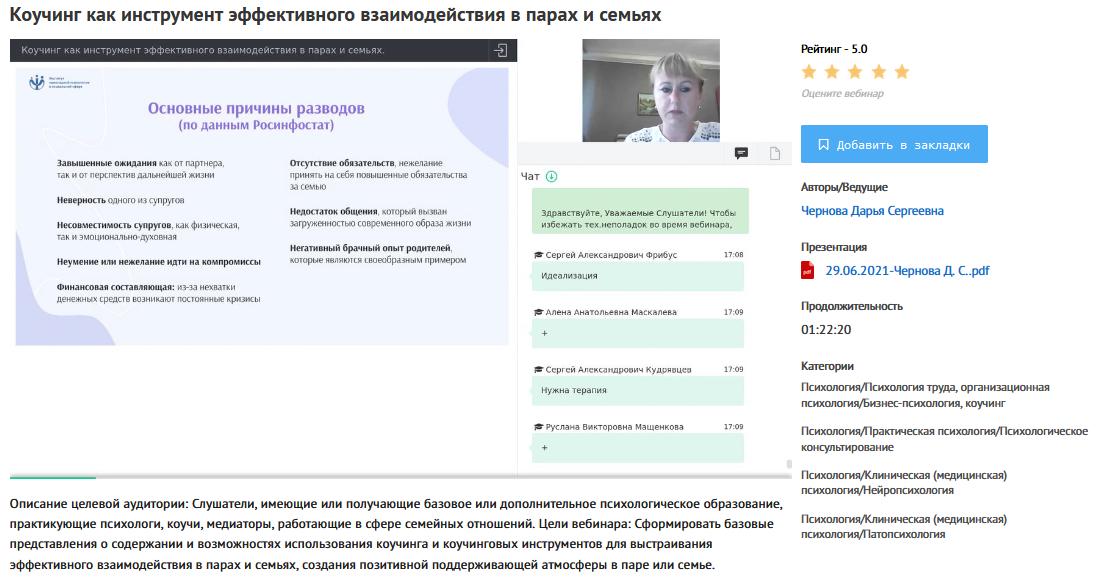
Task: Click the chat scrollbar handle
Action: (789, 464)
